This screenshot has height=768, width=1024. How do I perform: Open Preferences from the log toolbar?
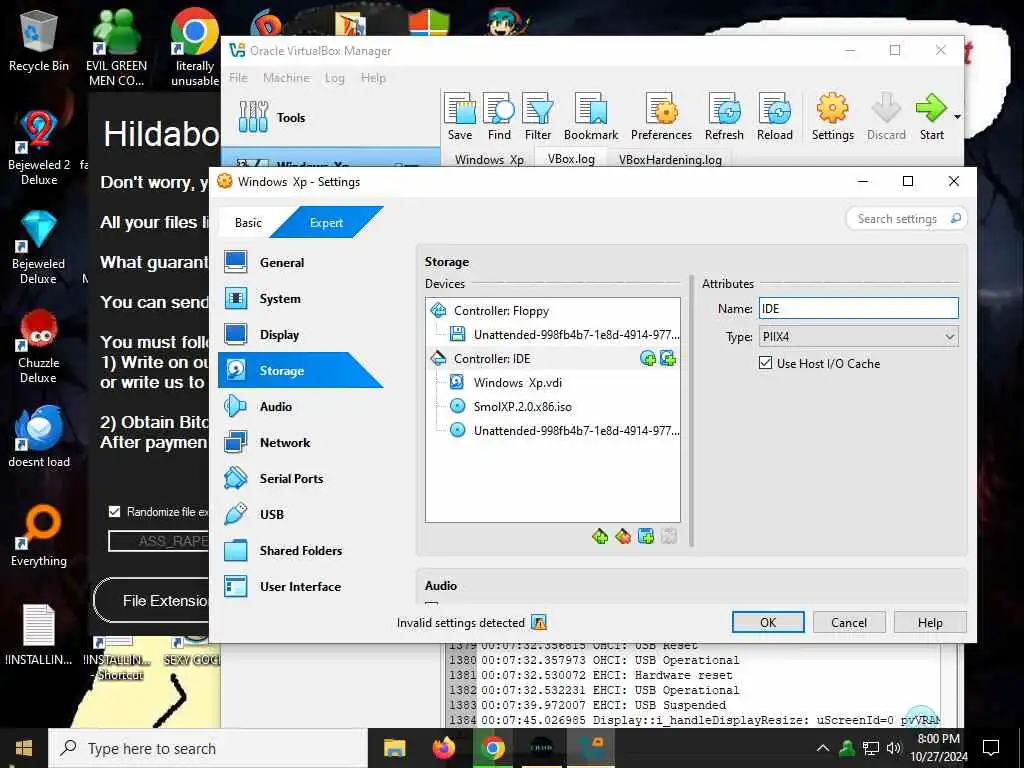(x=661, y=116)
